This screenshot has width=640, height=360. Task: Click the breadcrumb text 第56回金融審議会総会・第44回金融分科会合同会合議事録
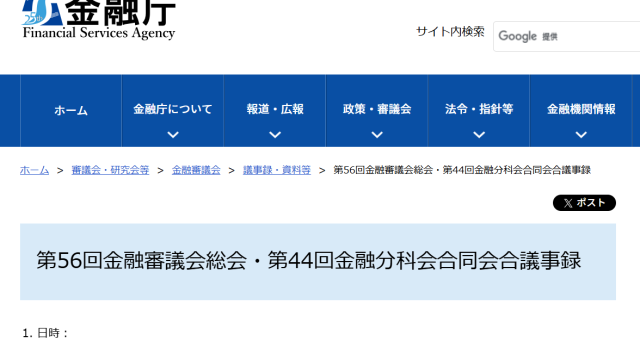[x=462, y=170]
